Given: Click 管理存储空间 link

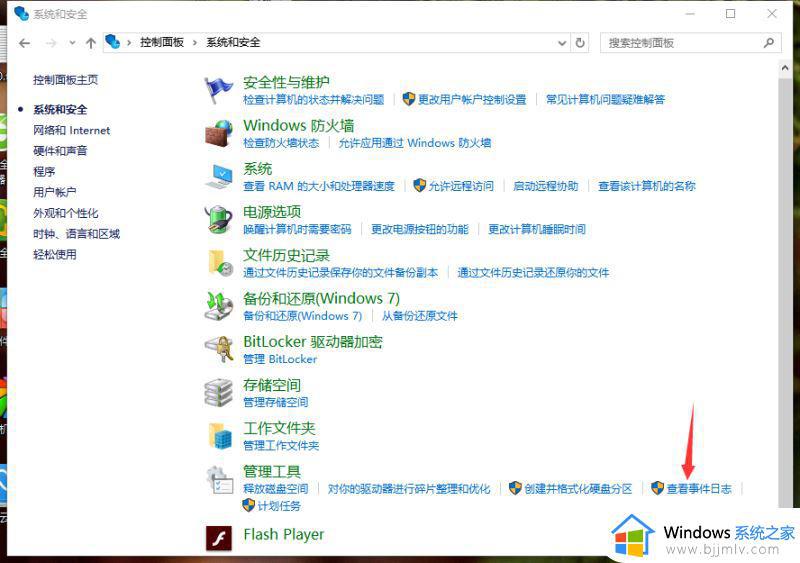Looking at the screenshot, I should tap(276, 402).
